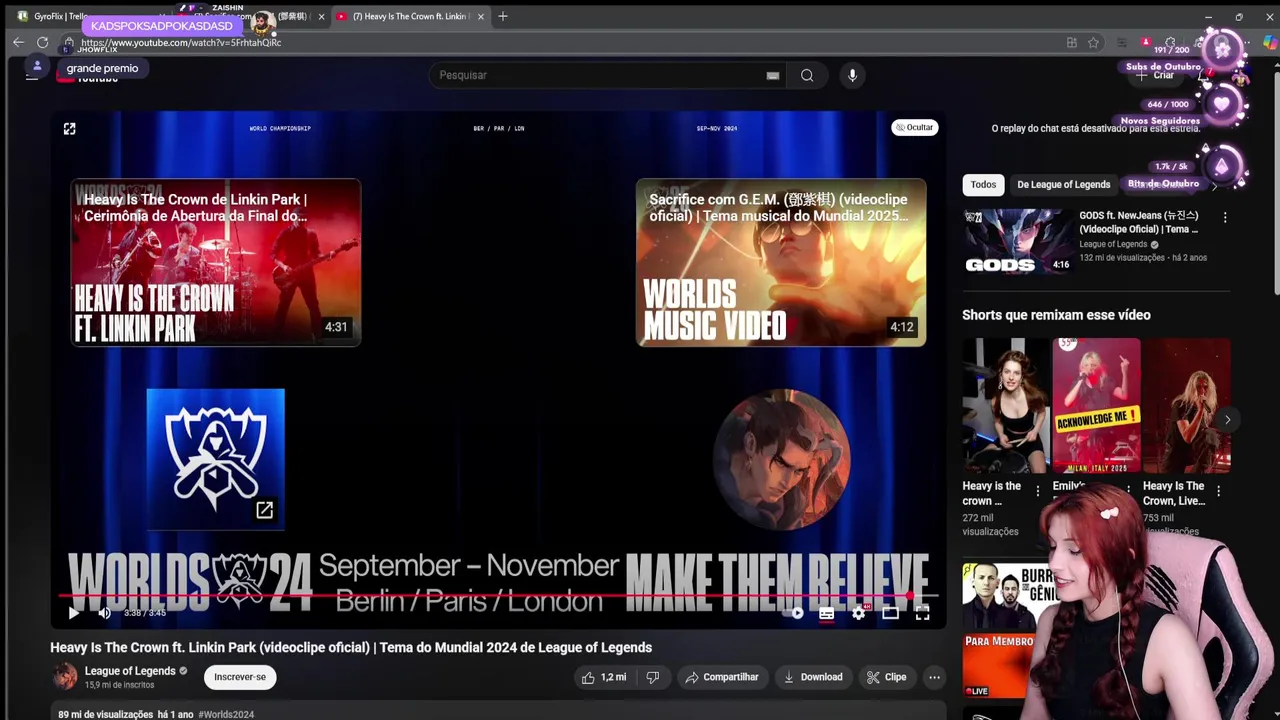Open options for 'Heavy is the crown...' short
1280x720 pixels.
pyautogui.click(x=1037, y=491)
